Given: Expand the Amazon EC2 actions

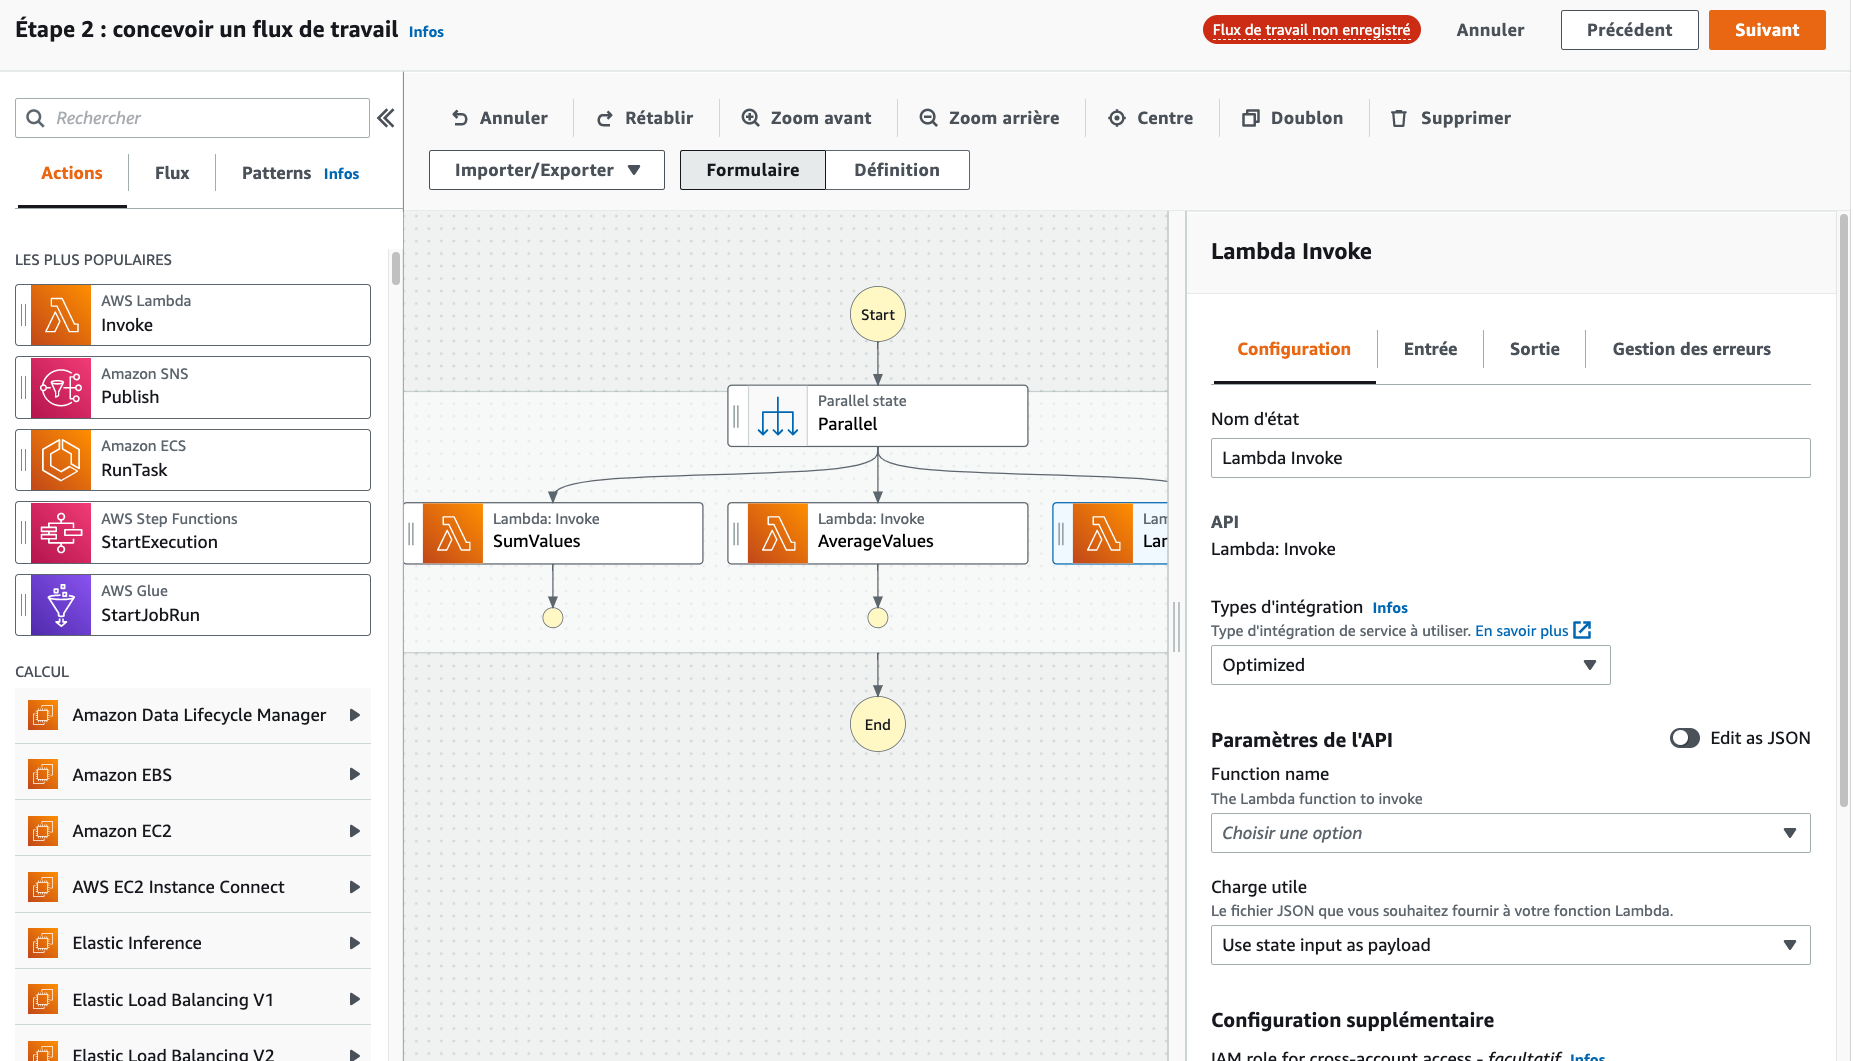Looking at the screenshot, I should 354,830.
